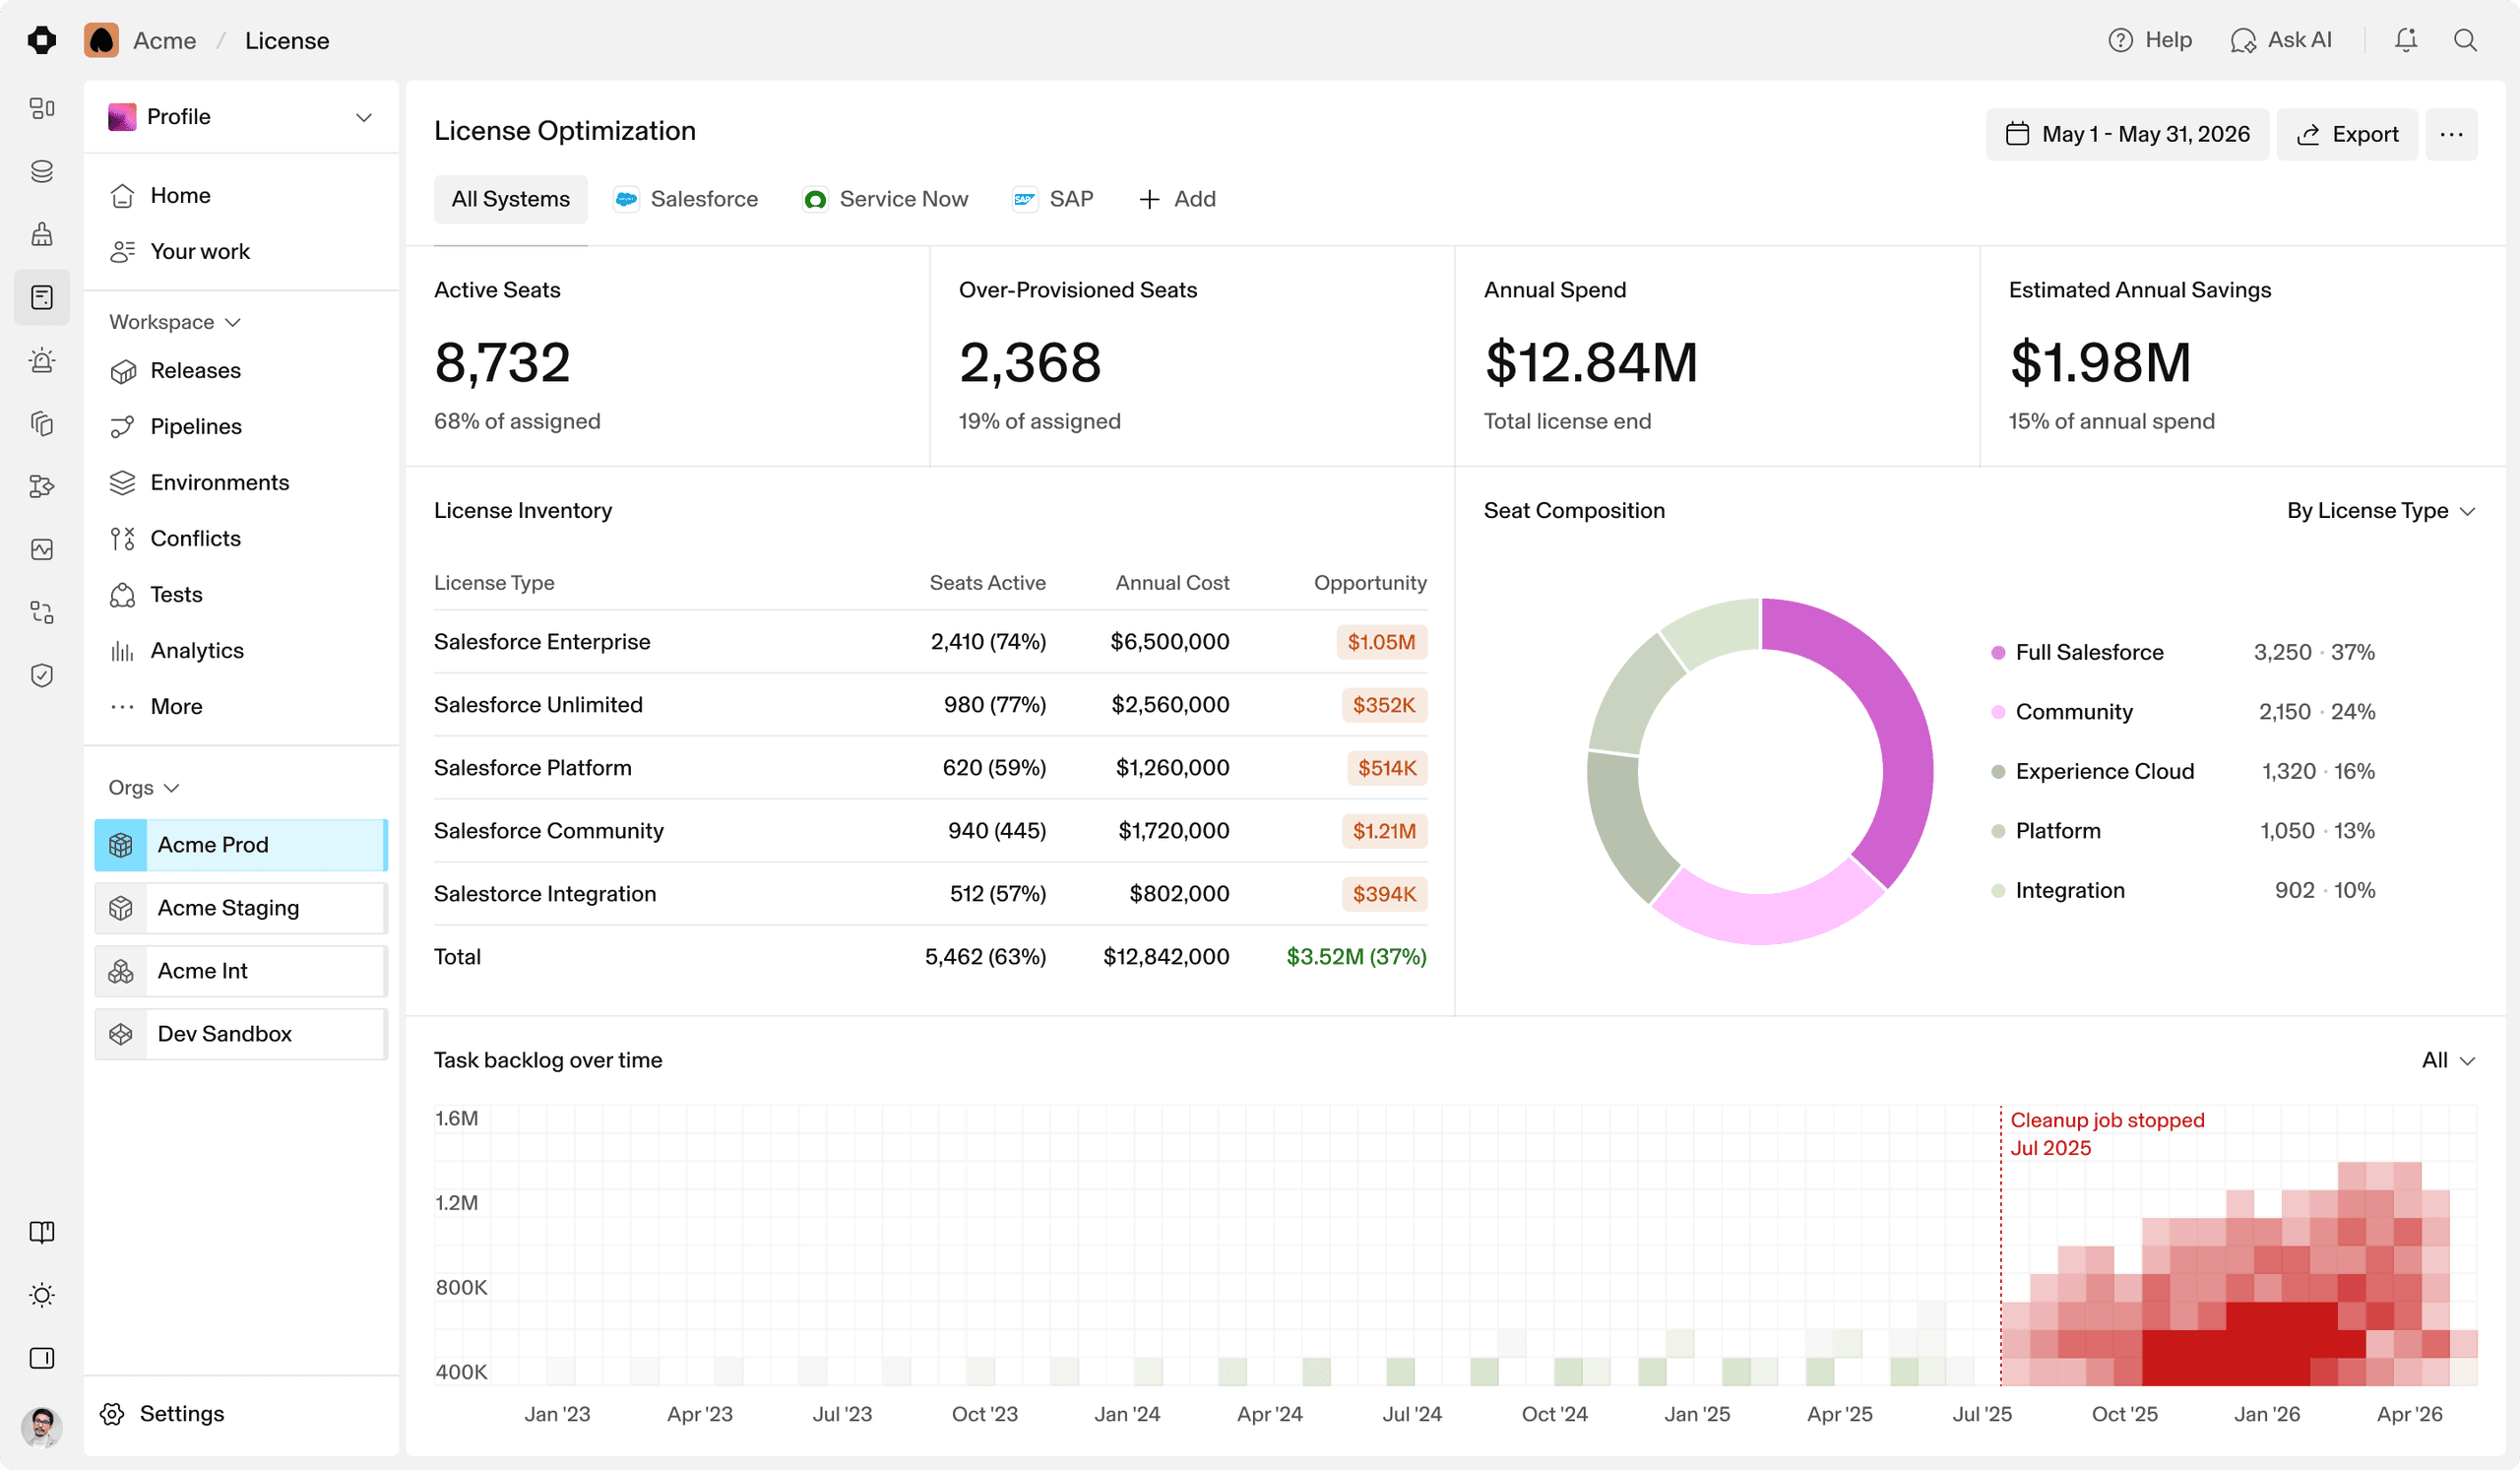Click the Help button
2520x1470 pixels.
(2150, 40)
